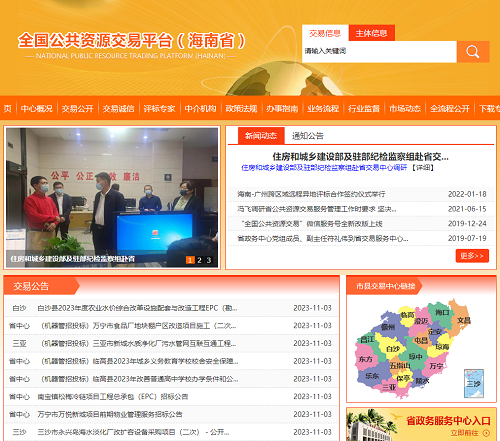This screenshot has width=500, height=441.
Task: Open the 业务流程 menu item
Action: [x=323, y=109]
